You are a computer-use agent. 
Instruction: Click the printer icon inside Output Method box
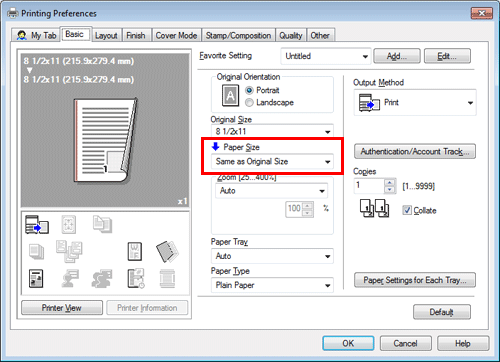point(369,103)
